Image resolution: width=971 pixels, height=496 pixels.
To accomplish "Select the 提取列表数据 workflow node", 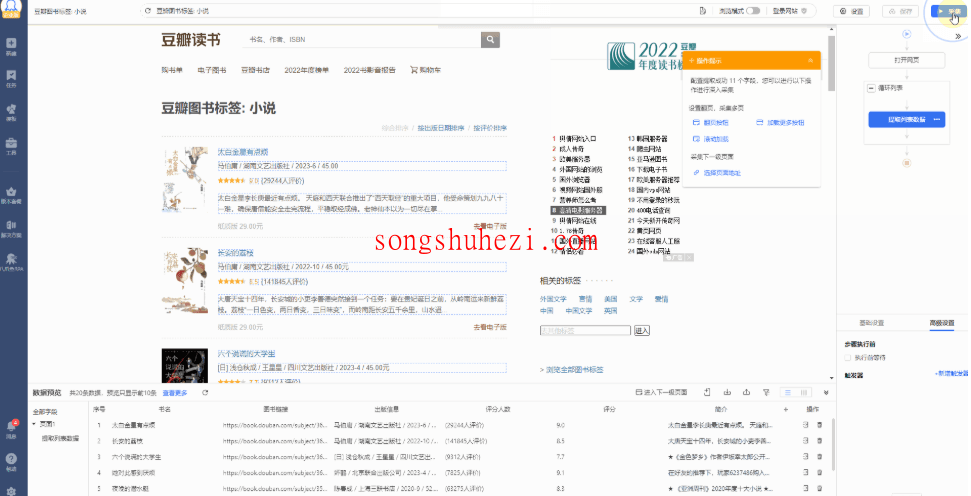I will [x=907, y=120].
